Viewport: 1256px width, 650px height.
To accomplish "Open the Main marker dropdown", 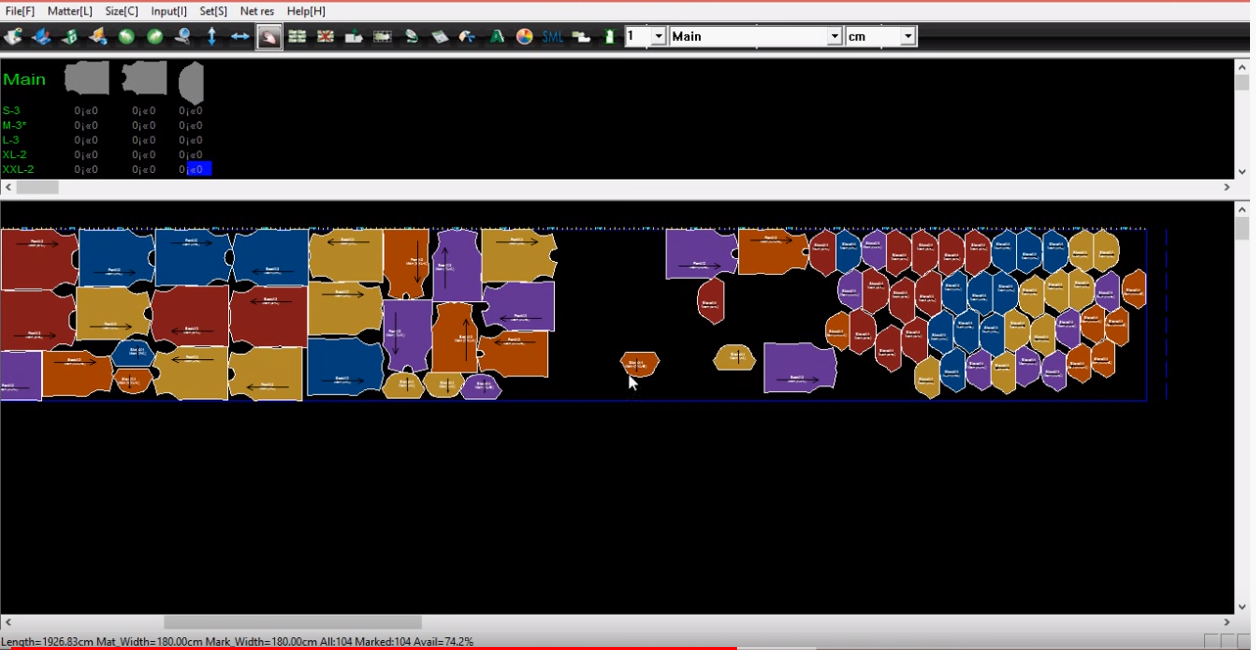I will point(836,36).
